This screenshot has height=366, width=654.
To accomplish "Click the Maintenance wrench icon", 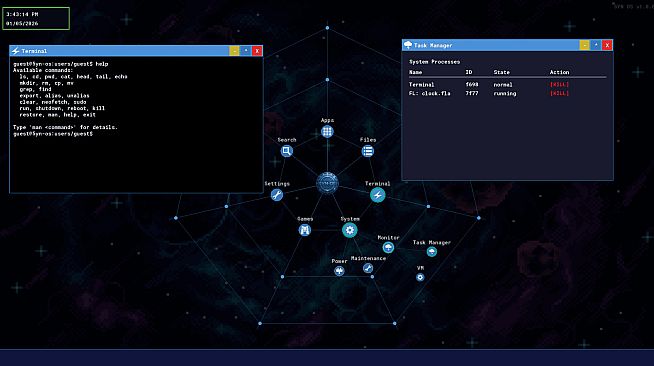I will tap(367, 268).
